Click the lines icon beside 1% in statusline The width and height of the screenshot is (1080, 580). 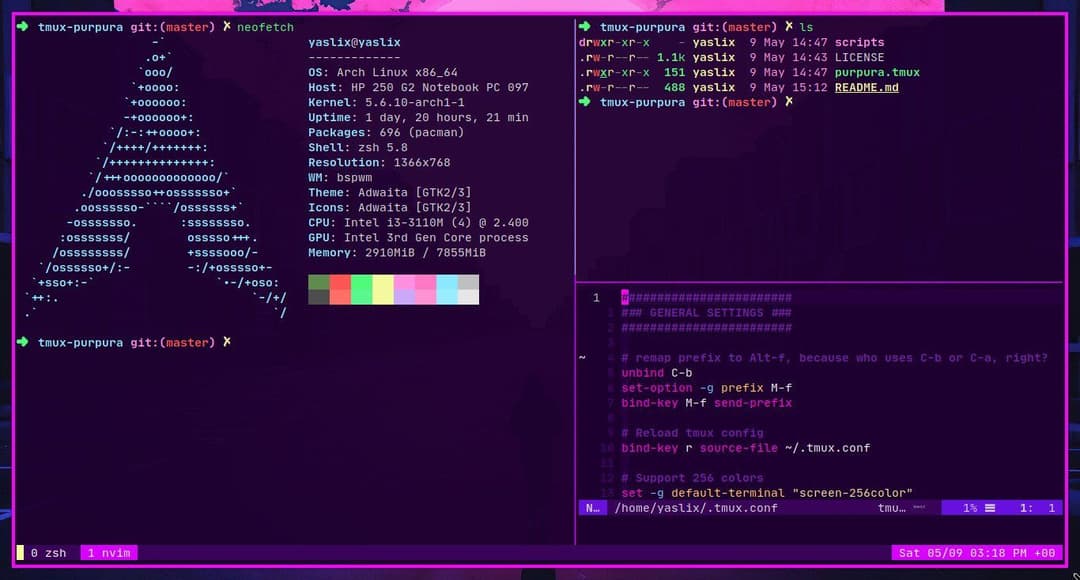click(x=990, y=508)
